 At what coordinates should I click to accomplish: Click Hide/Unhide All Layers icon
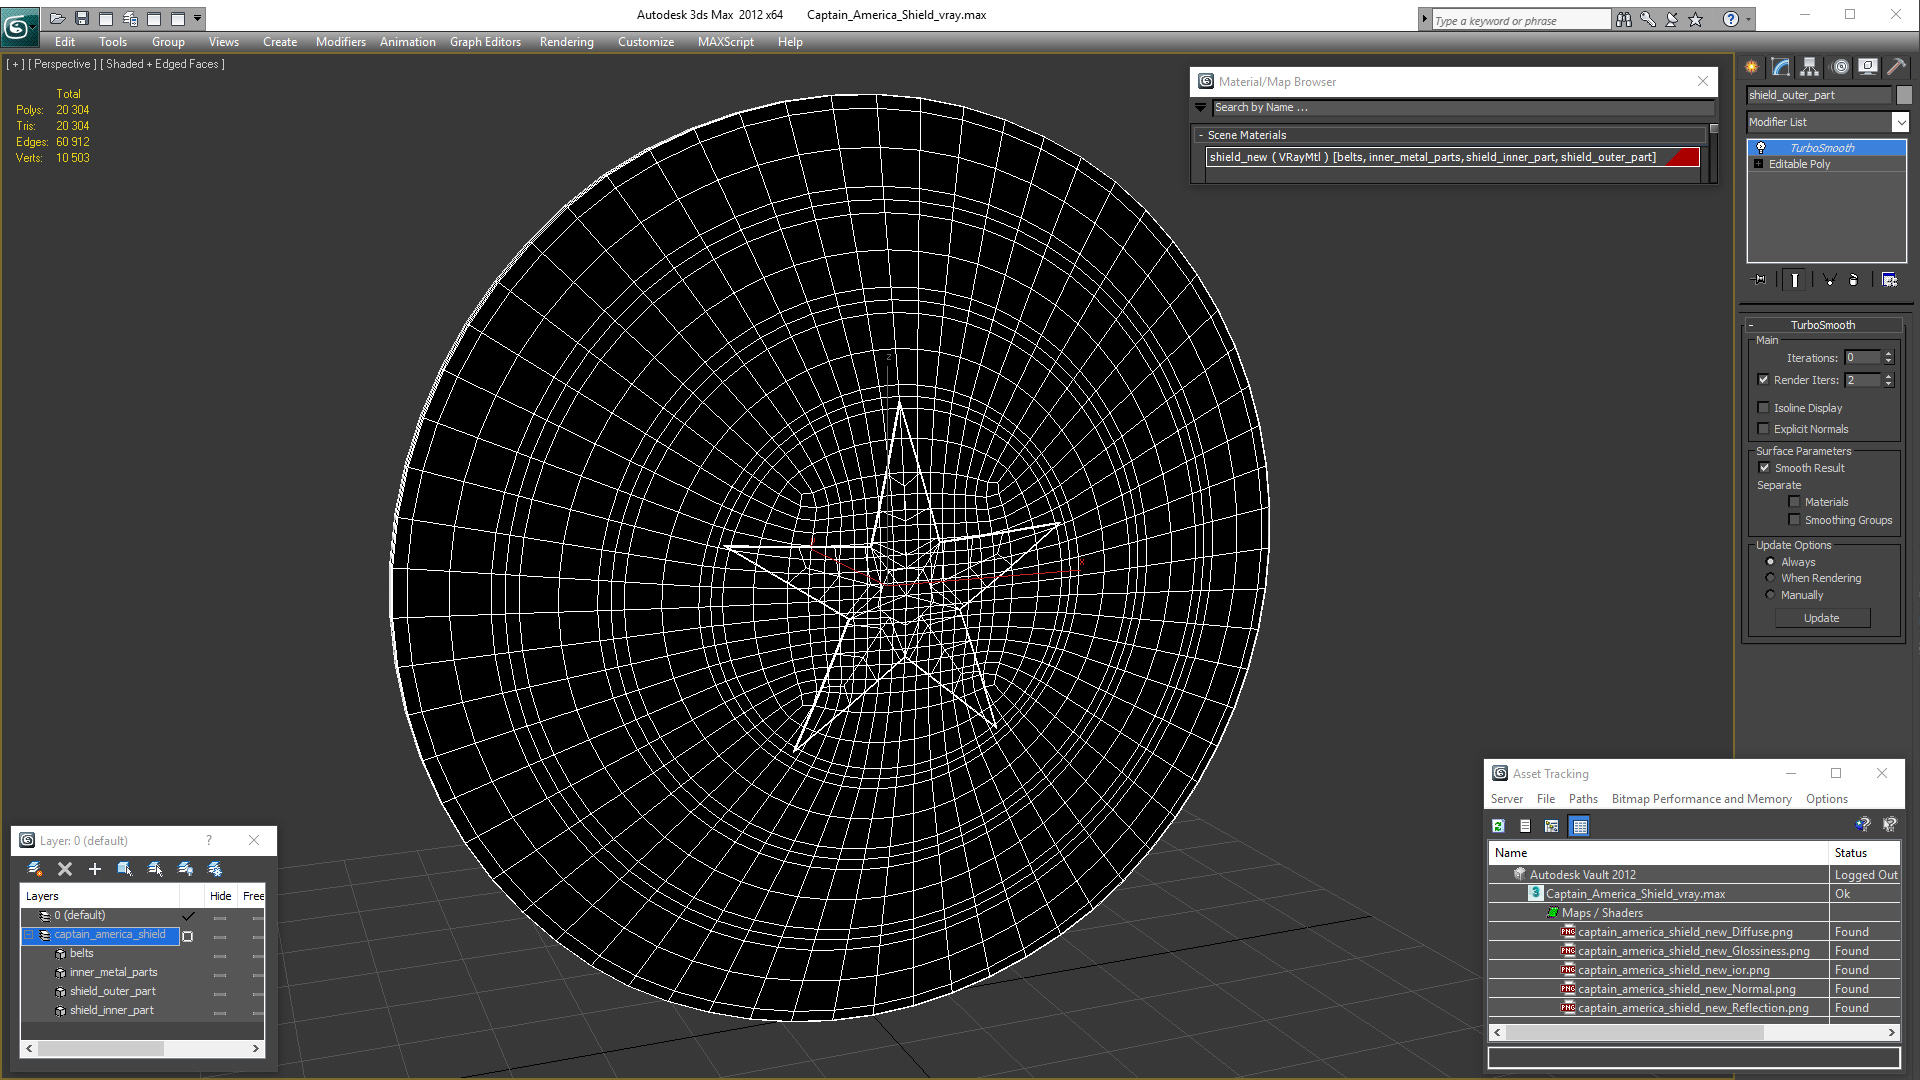(x=185, y=869)
